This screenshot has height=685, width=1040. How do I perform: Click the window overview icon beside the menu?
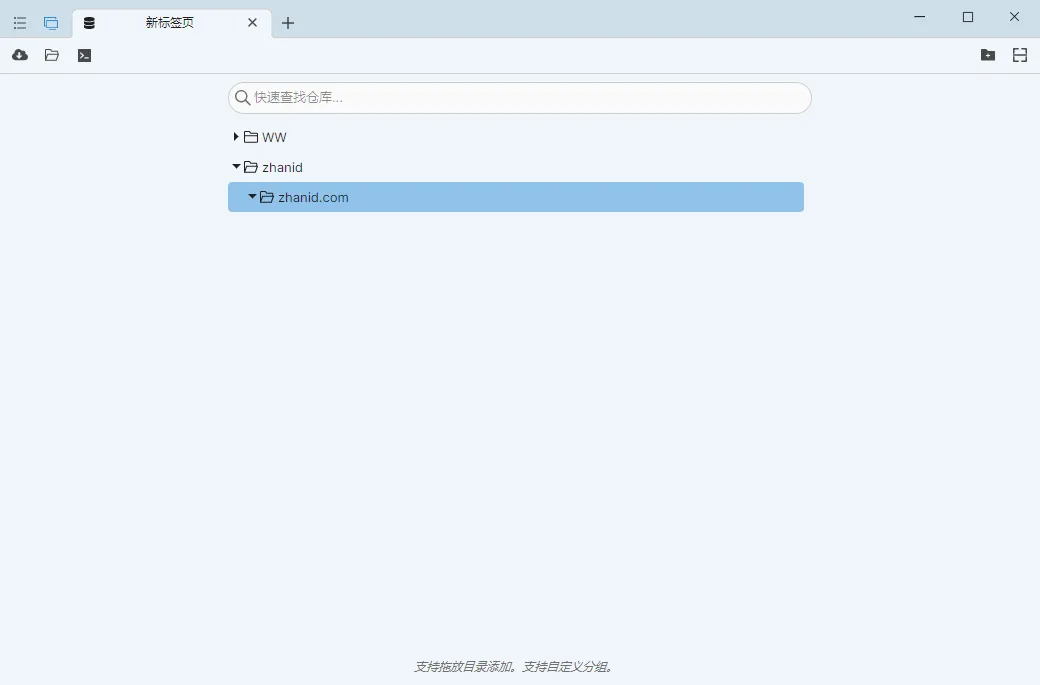[x=51, y=22]
